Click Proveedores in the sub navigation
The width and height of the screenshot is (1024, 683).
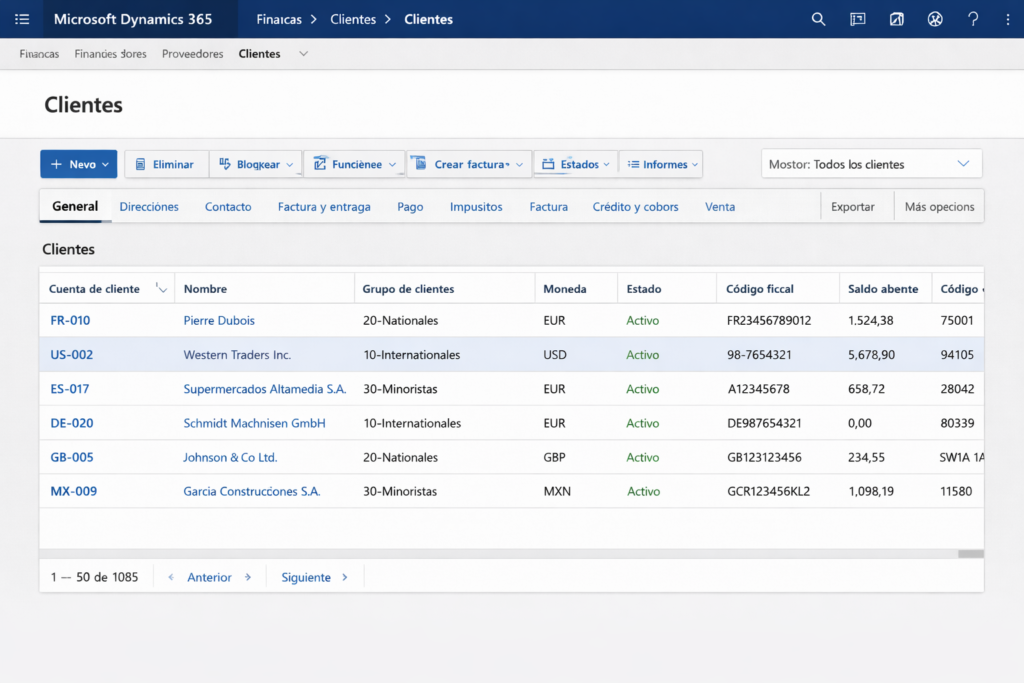192,54
